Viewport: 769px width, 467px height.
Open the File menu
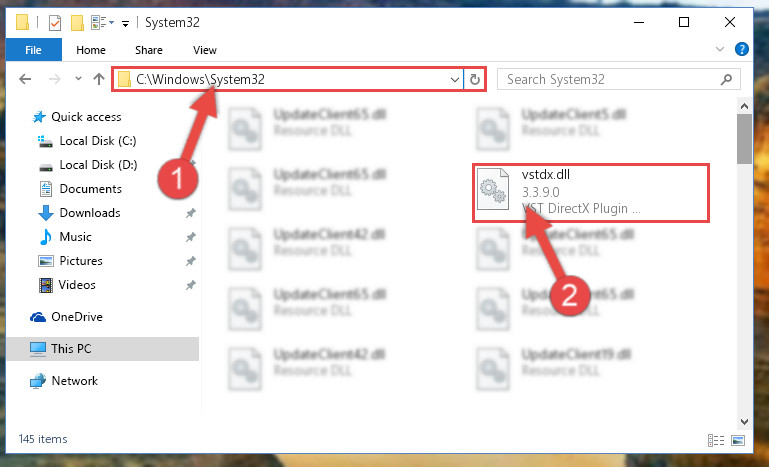click(33, 50)
